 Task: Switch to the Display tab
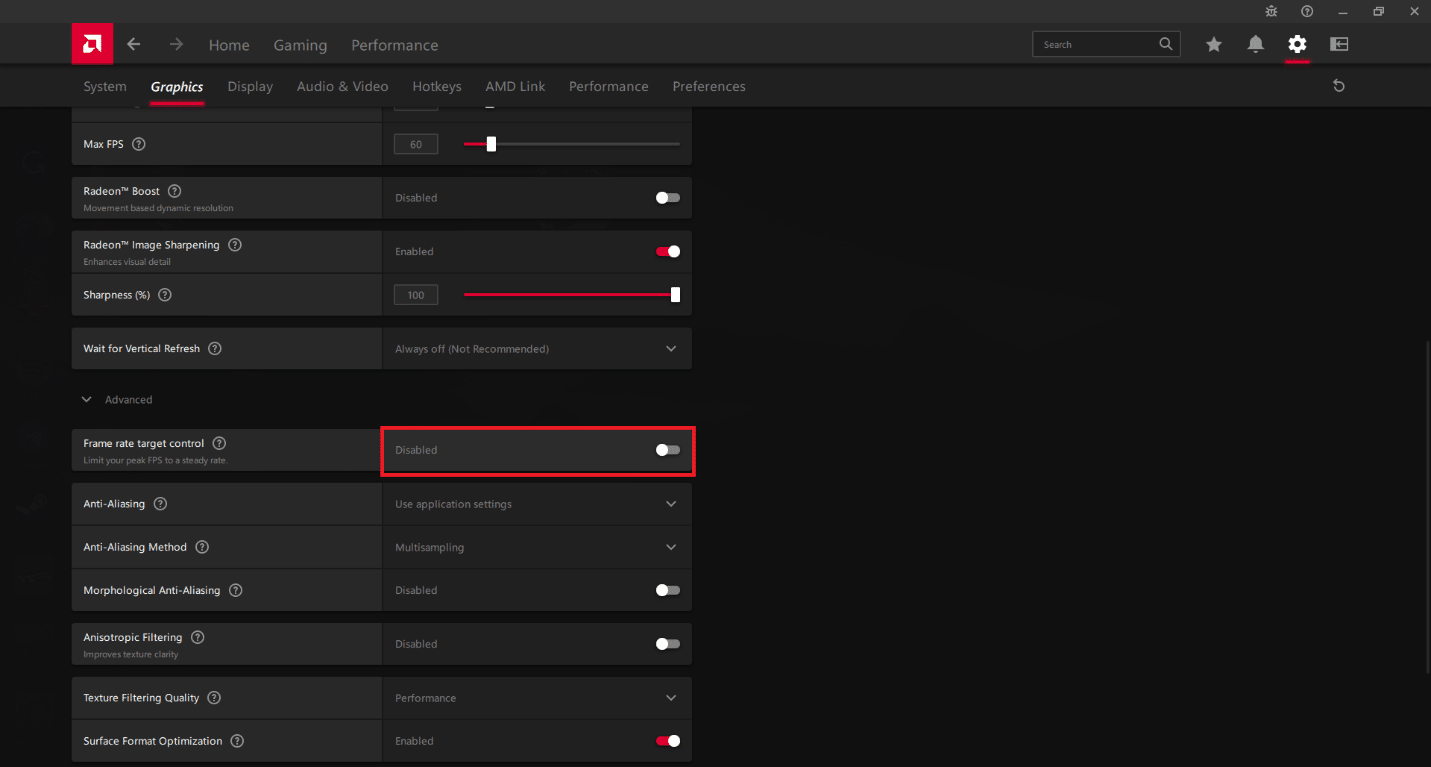coord(250,86)
